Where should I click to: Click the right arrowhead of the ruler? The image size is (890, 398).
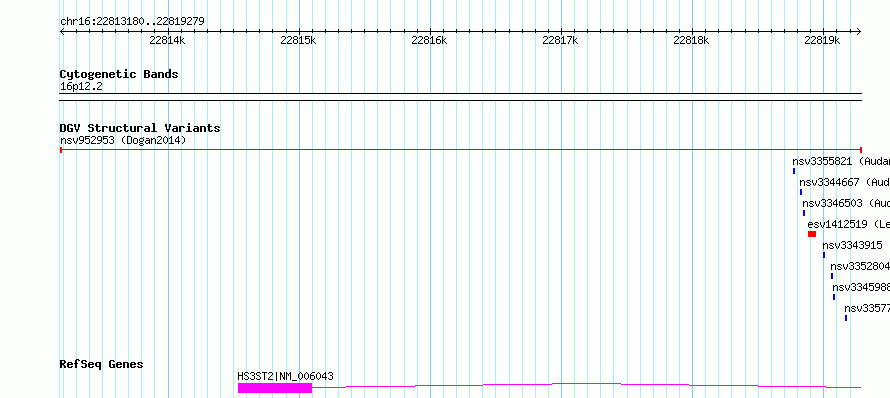click(x=859, y=32)
